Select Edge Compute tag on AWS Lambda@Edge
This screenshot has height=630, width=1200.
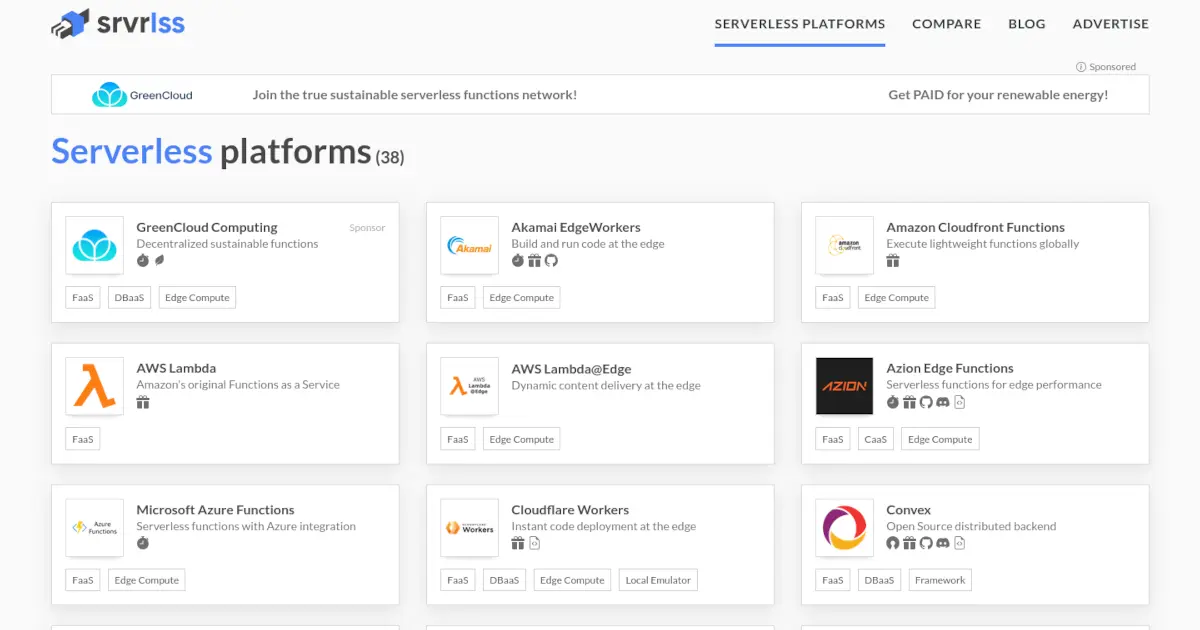coord(522,439)
